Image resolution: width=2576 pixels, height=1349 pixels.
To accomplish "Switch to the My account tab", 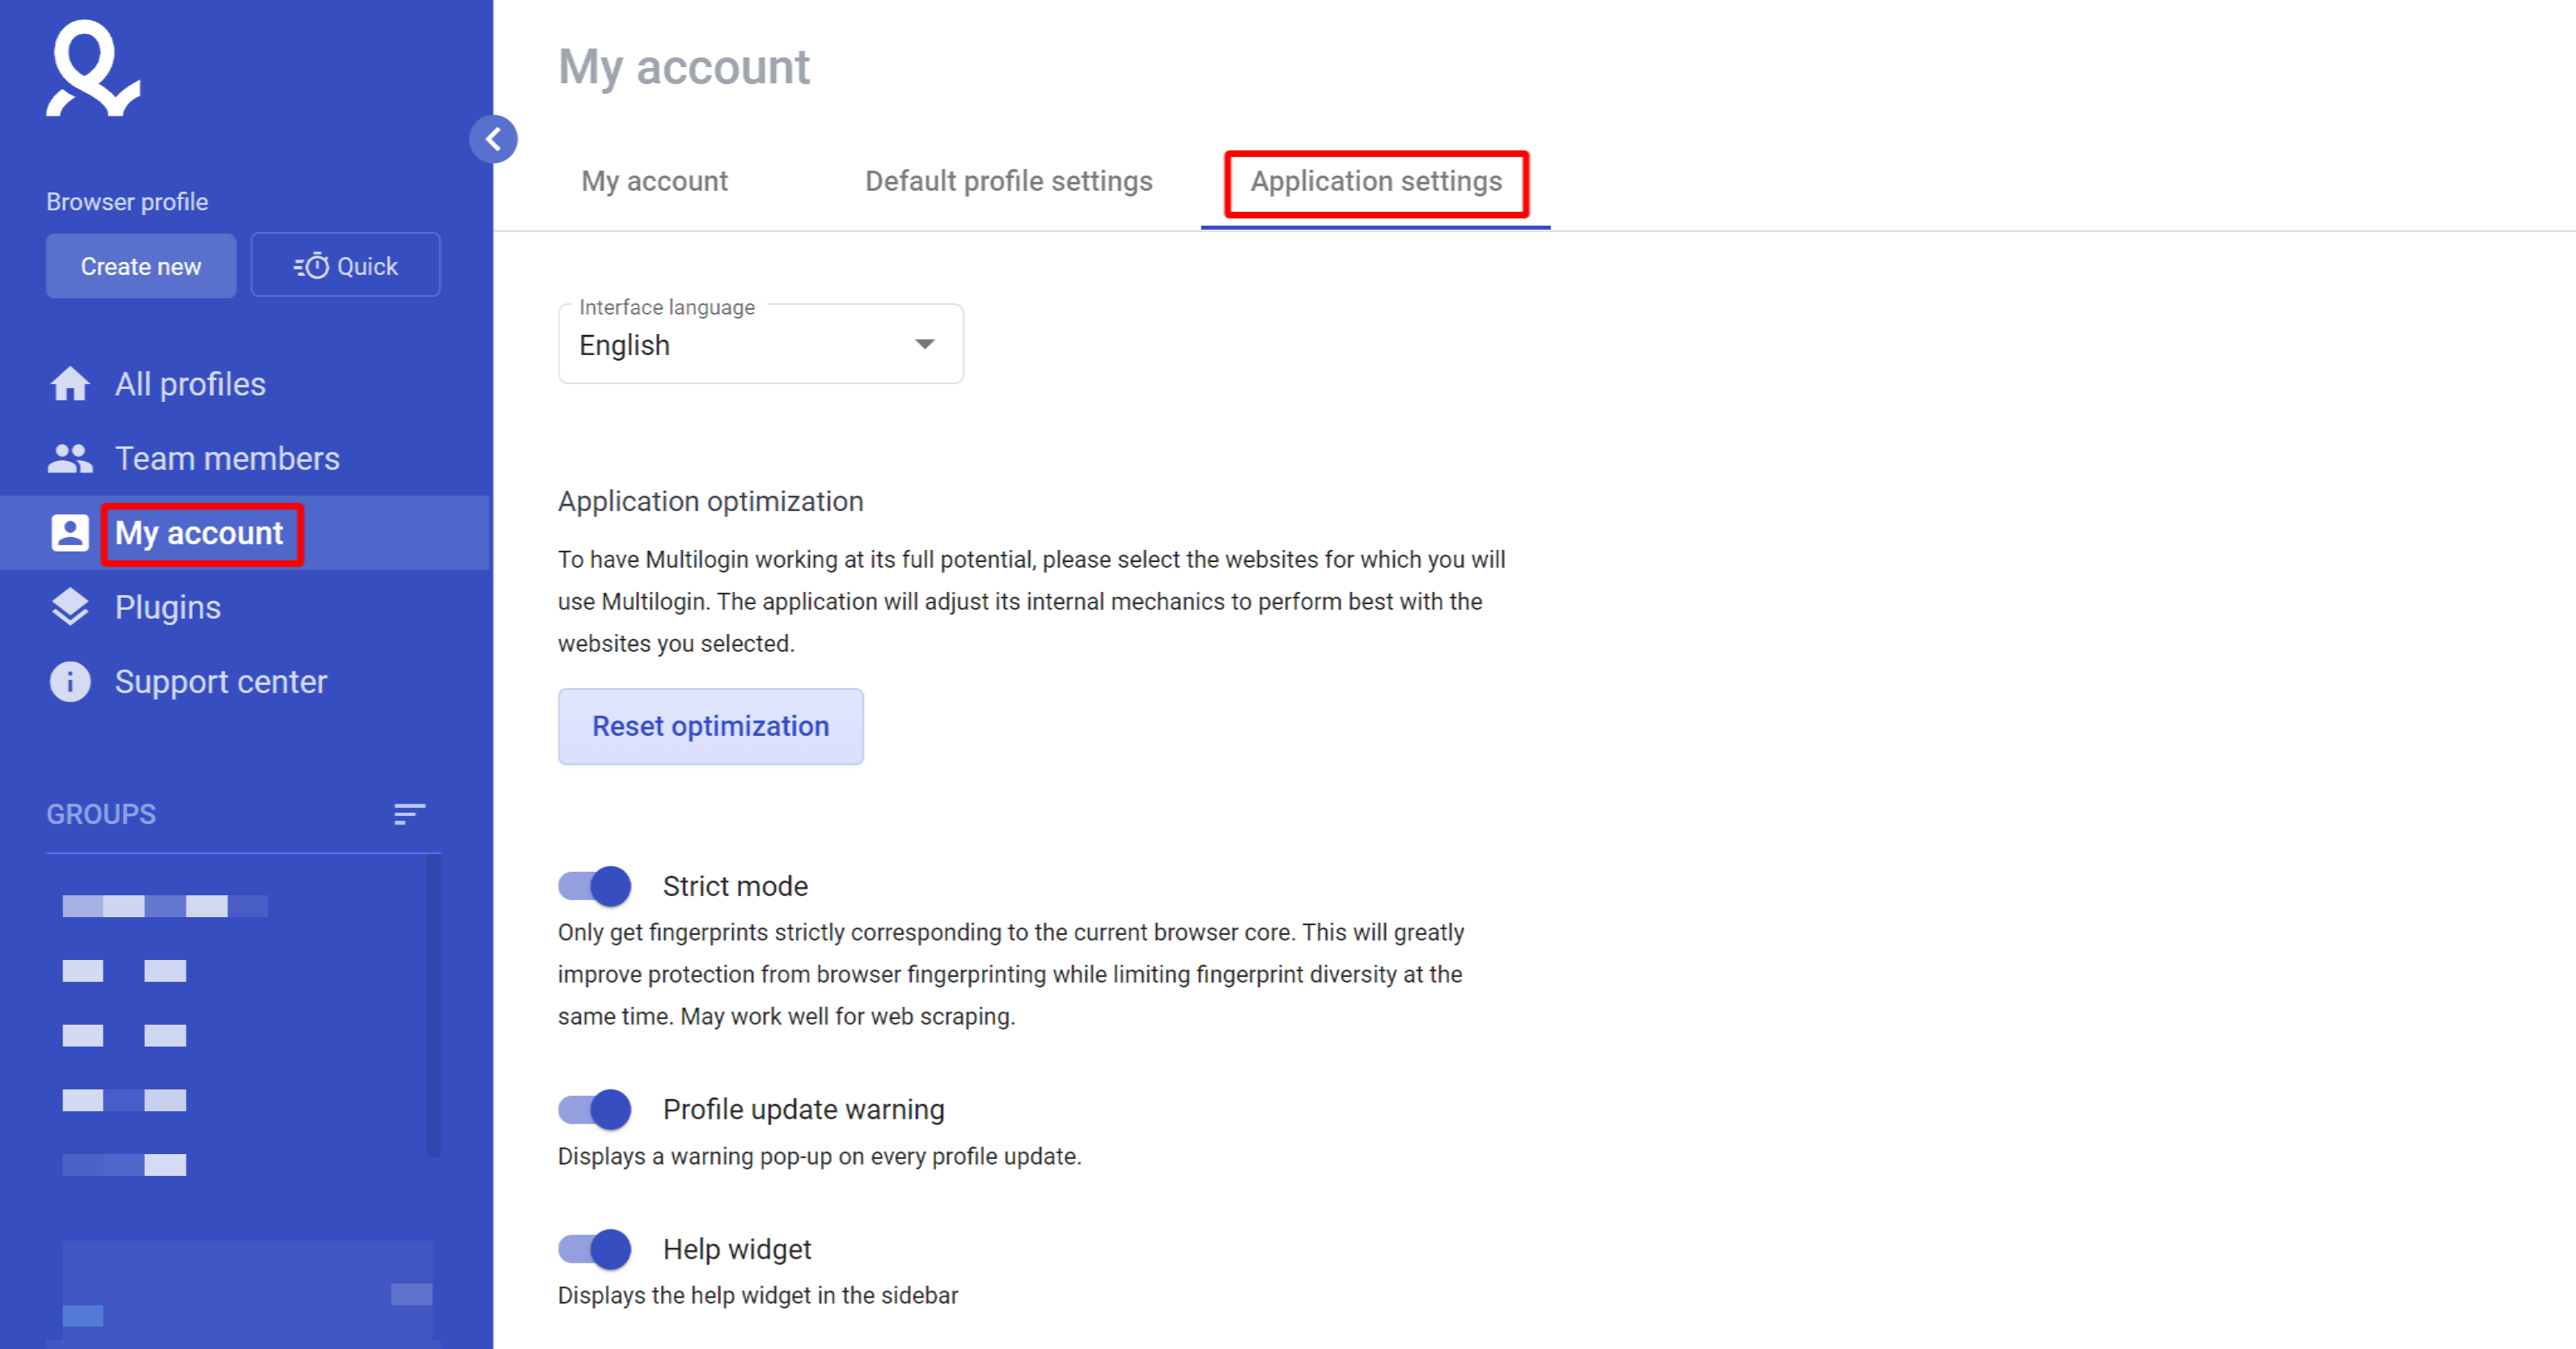I will [x=654, y=181].
